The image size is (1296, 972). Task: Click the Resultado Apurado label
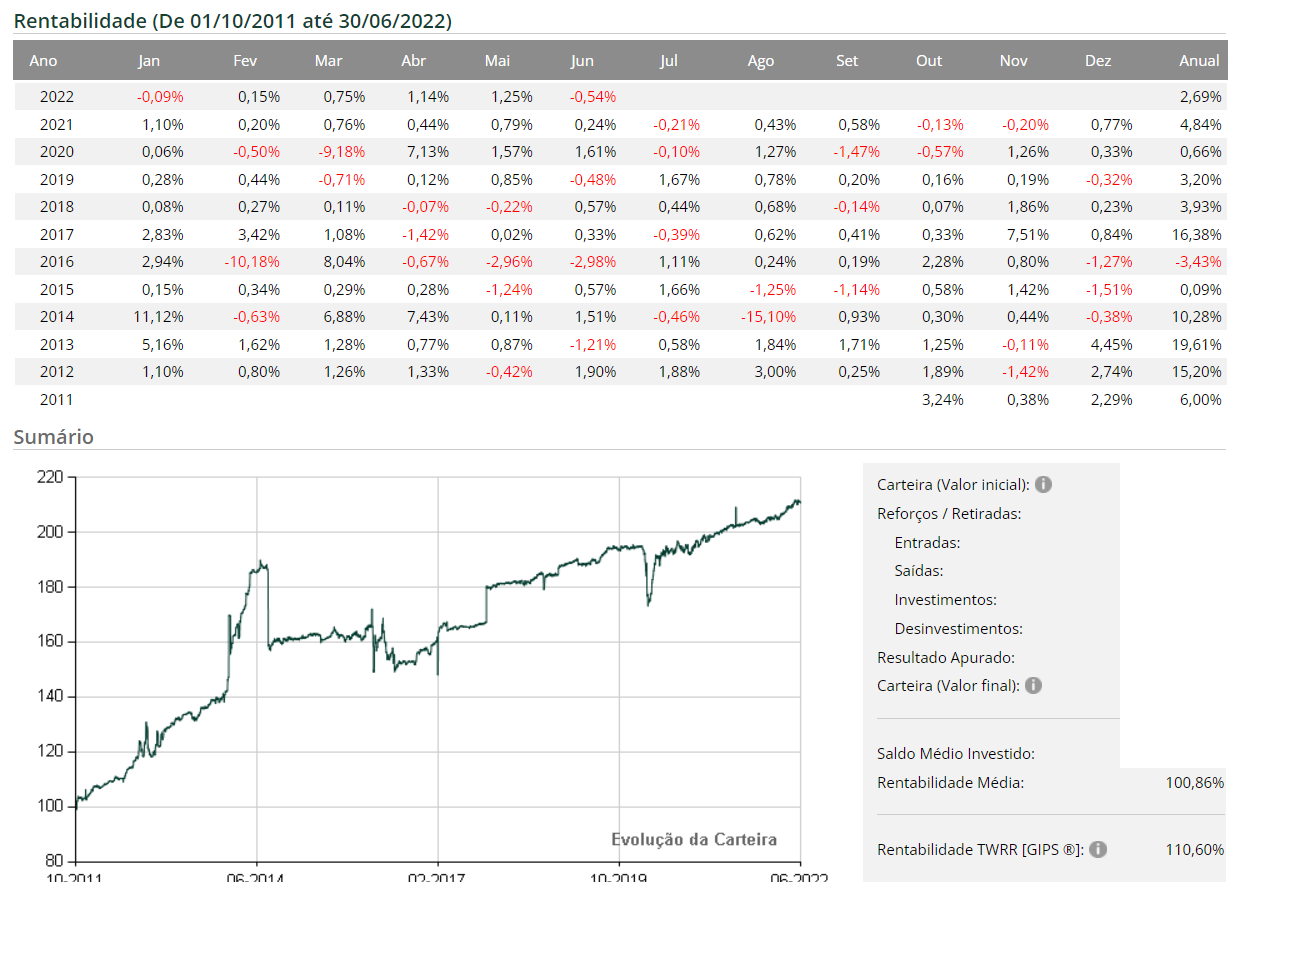coord(945,657)
